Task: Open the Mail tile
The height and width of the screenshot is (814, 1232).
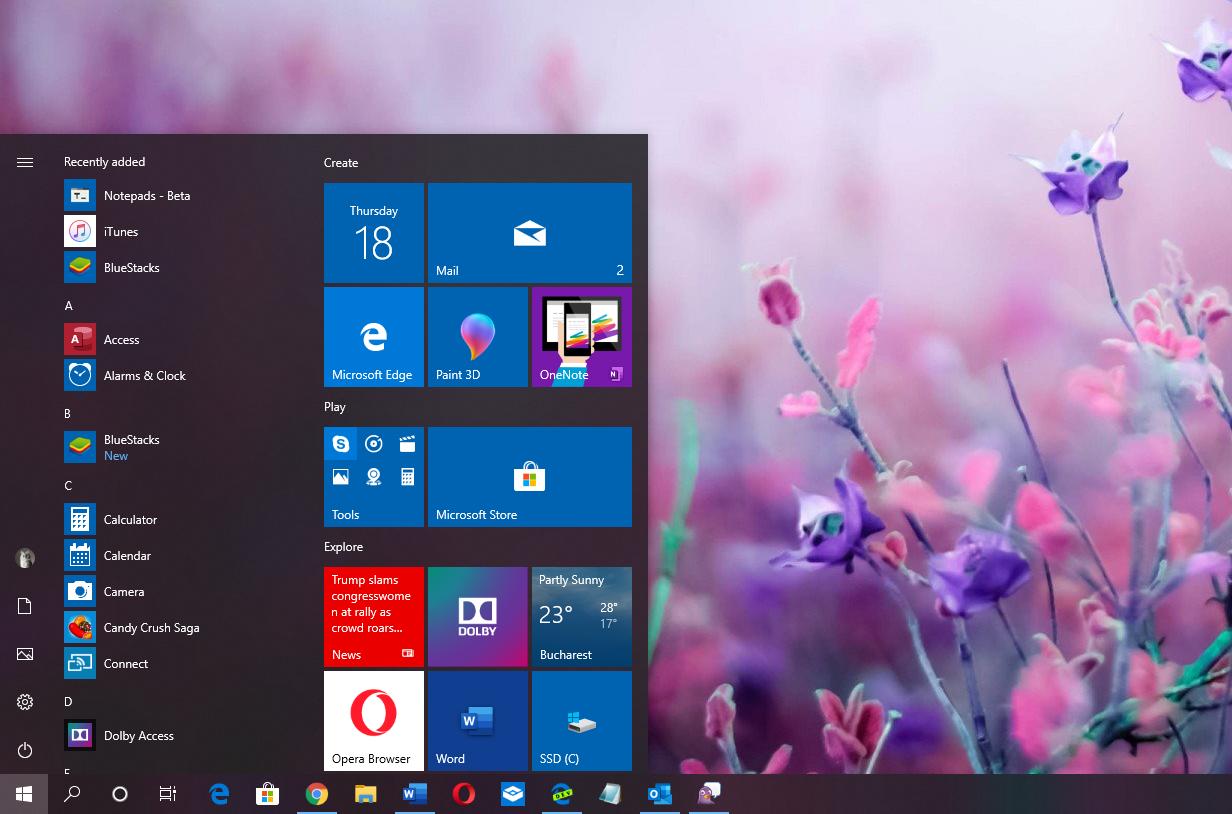Action: coord(530,233)
